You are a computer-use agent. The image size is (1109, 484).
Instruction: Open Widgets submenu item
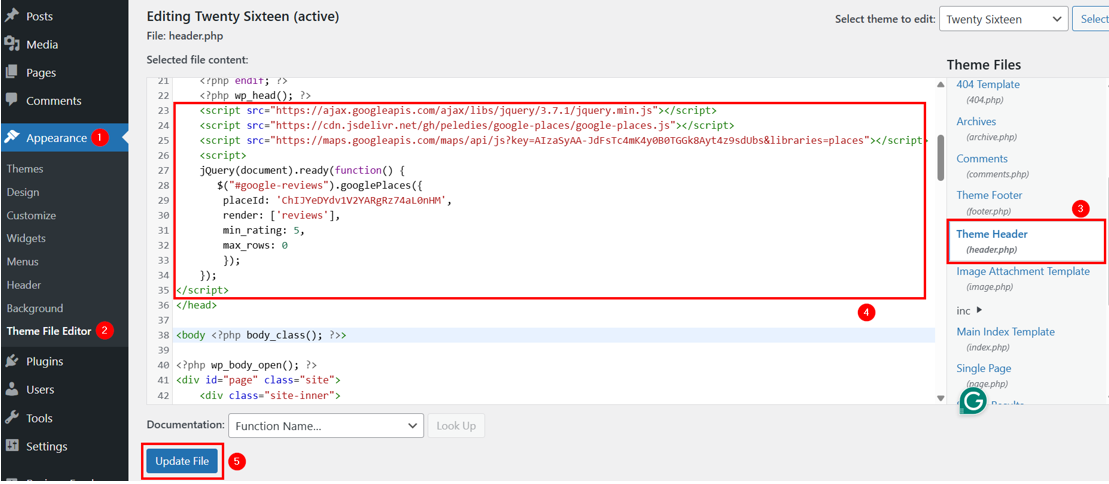(26, 238)
